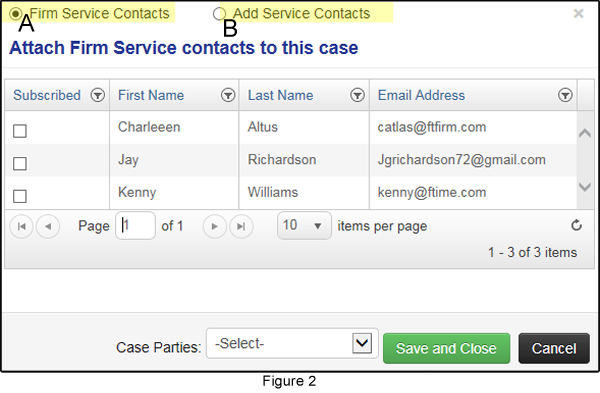Go to the previous page arrow
Viewport: 600px width, 393px height.
click(x=48, y=226)
